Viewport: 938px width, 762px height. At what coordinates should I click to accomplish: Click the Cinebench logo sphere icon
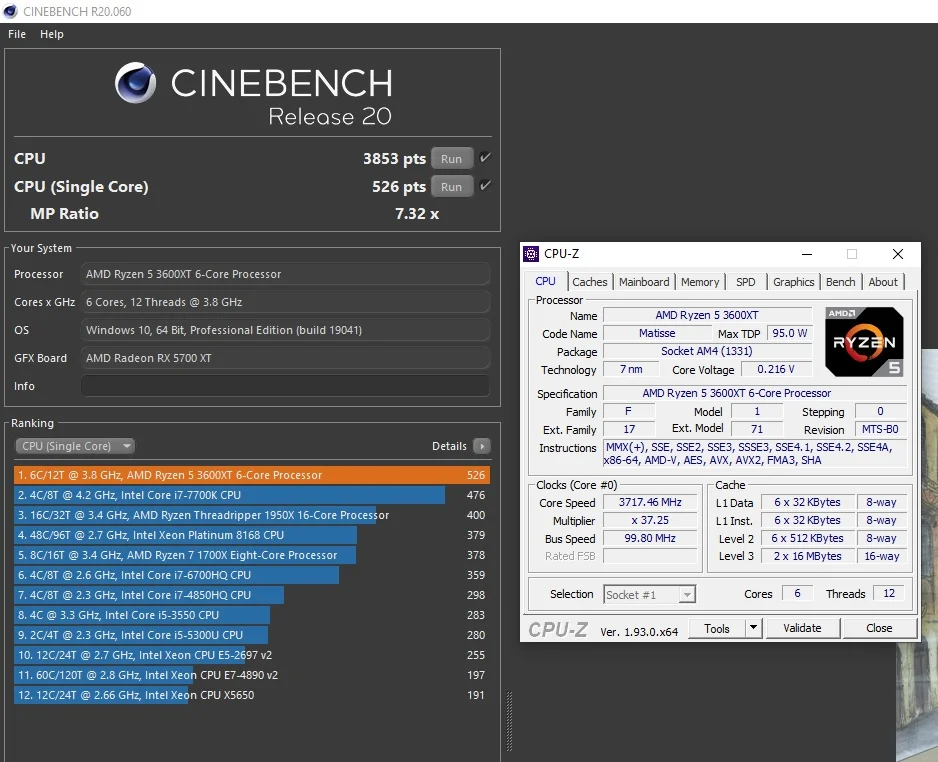(x=135, y=83)
